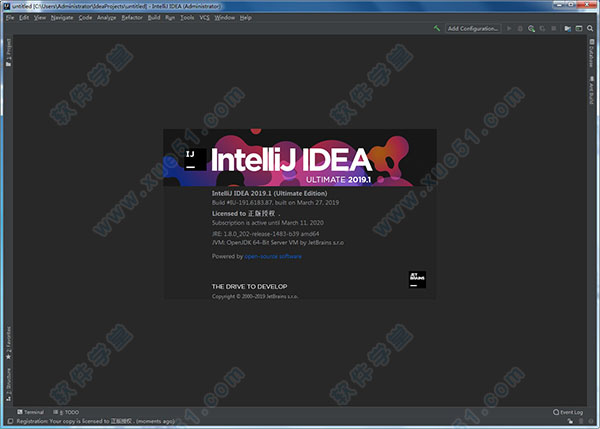The image size is (600, 429).
Task: Click the 'JVM: OpenJDK 64-Bit Server VM' text line
Action: (278, 243)
